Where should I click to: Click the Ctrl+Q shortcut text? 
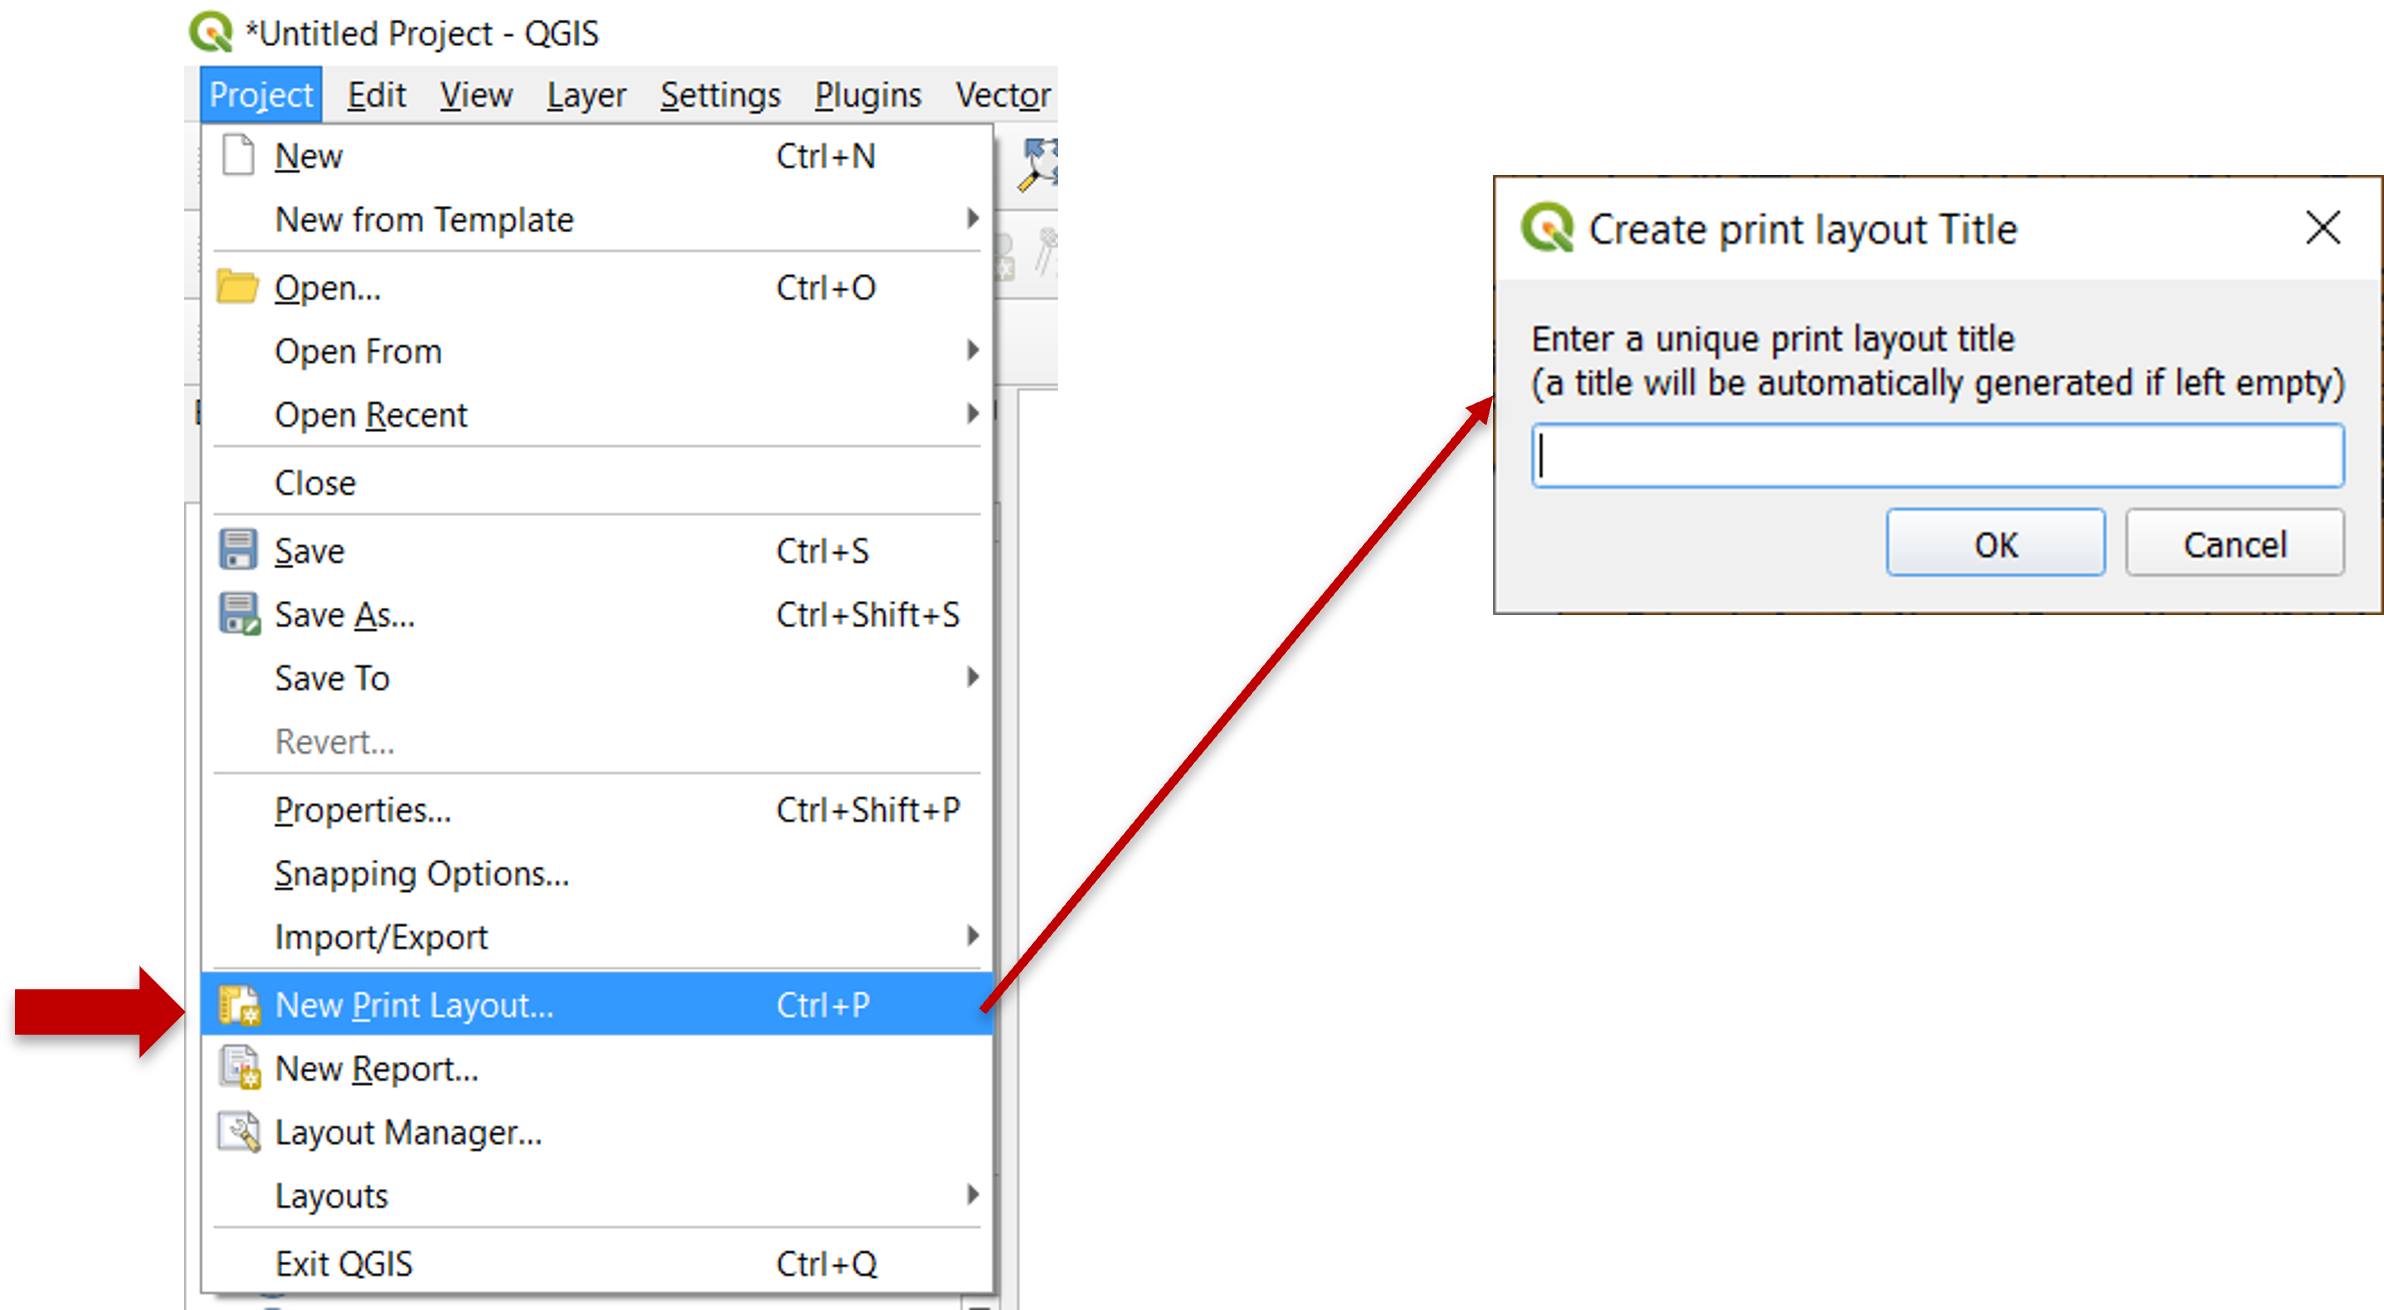(826, 1264)
